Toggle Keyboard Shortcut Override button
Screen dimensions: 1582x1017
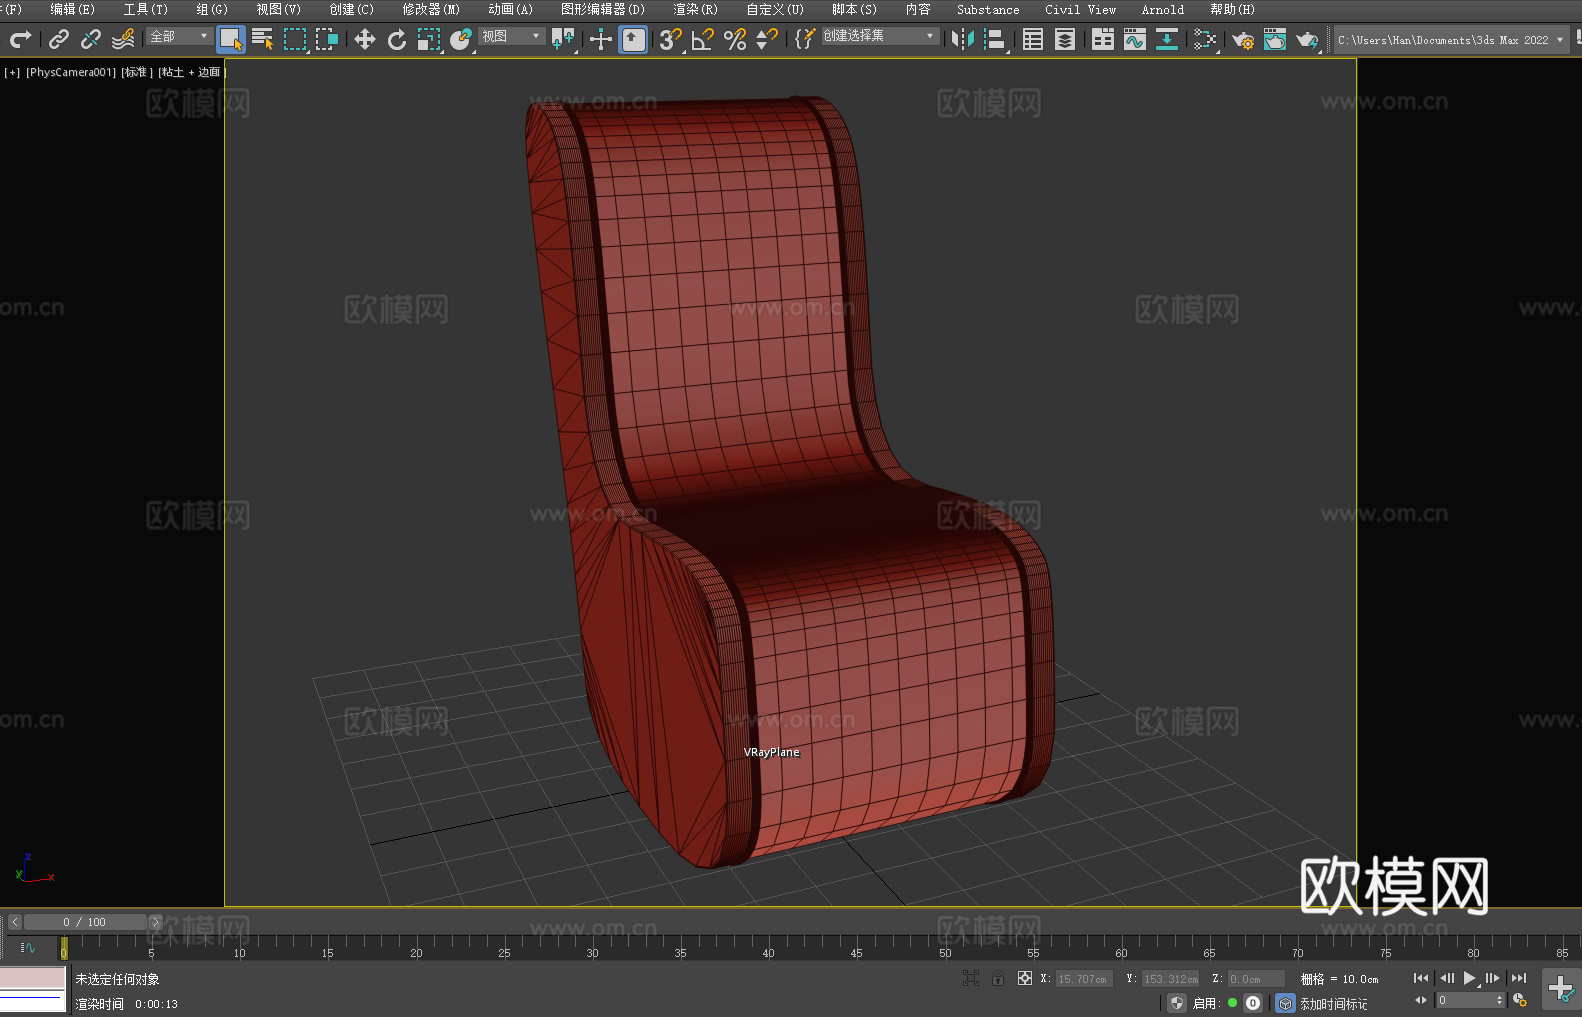(633, 39)
